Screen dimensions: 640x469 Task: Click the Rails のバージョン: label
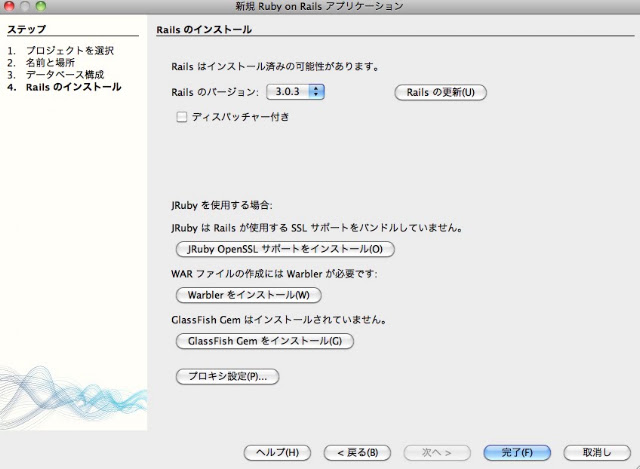(215, 92)
